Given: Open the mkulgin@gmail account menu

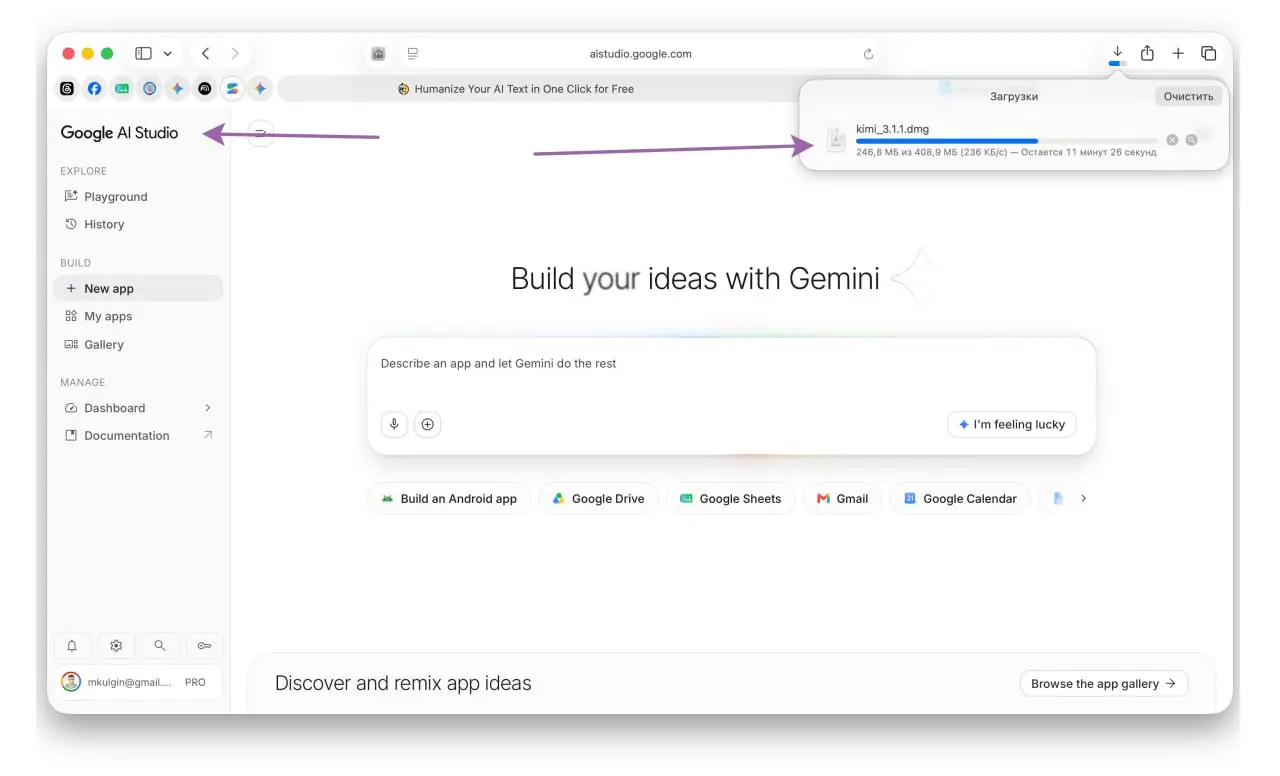Looking at the screenshot, I should (138, 682).
